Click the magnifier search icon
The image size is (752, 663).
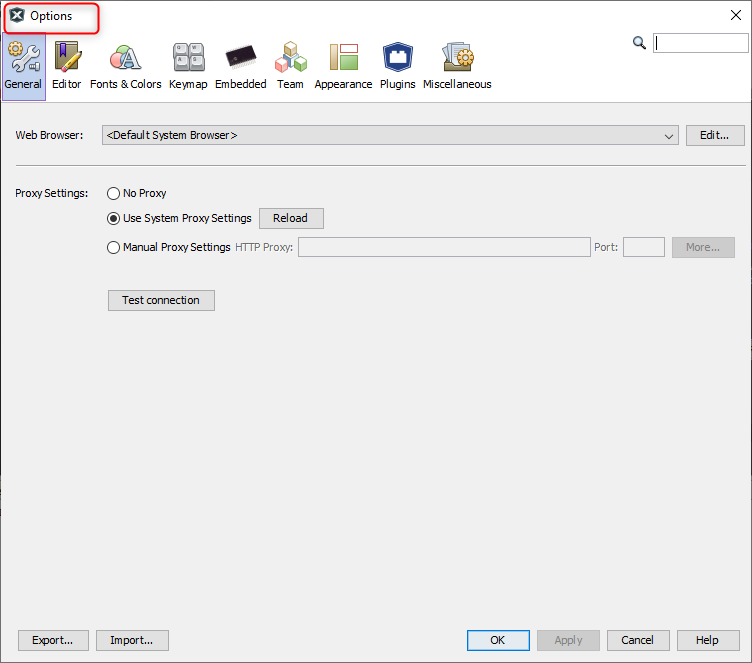click(639, 43)
